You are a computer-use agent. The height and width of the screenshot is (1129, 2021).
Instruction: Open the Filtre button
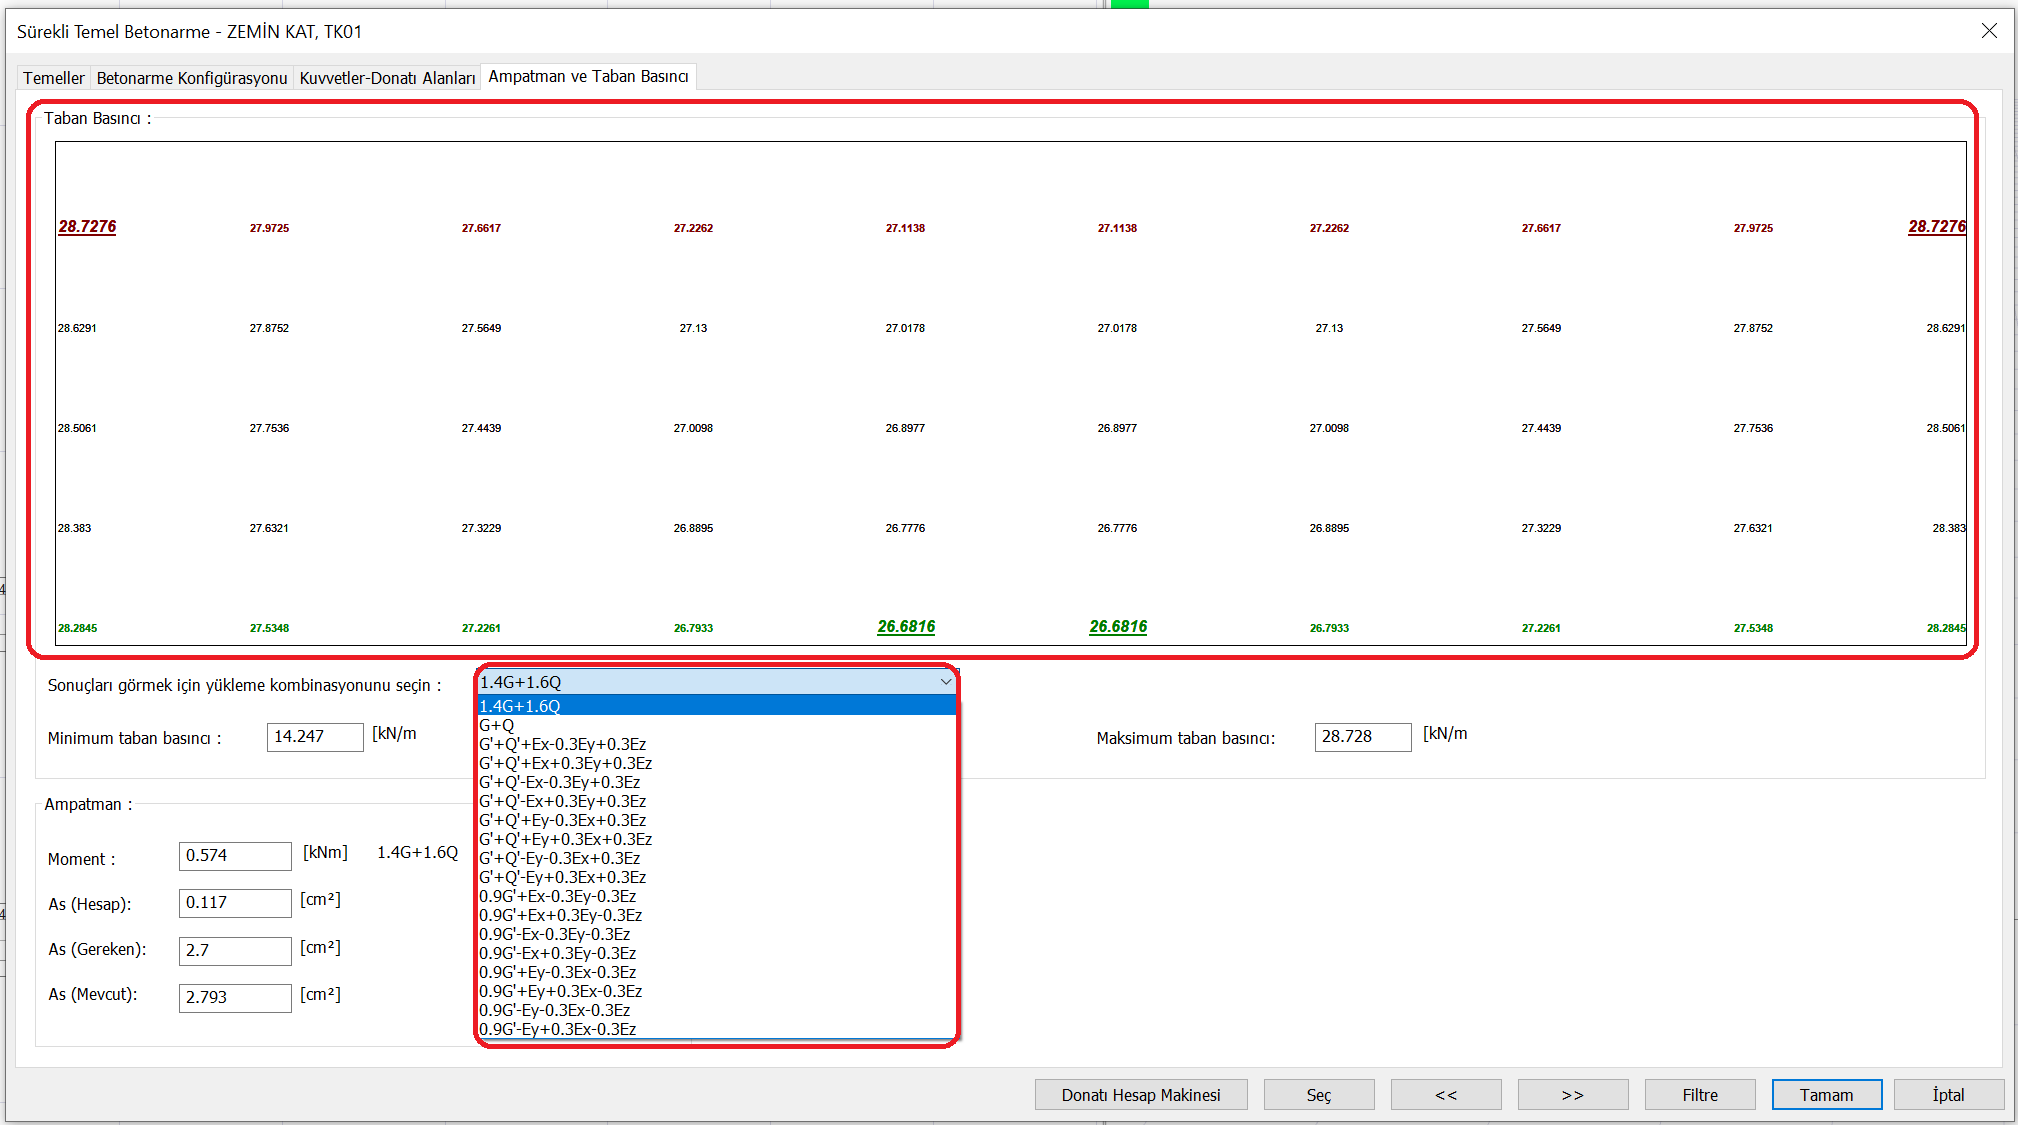point(1700,1095)
